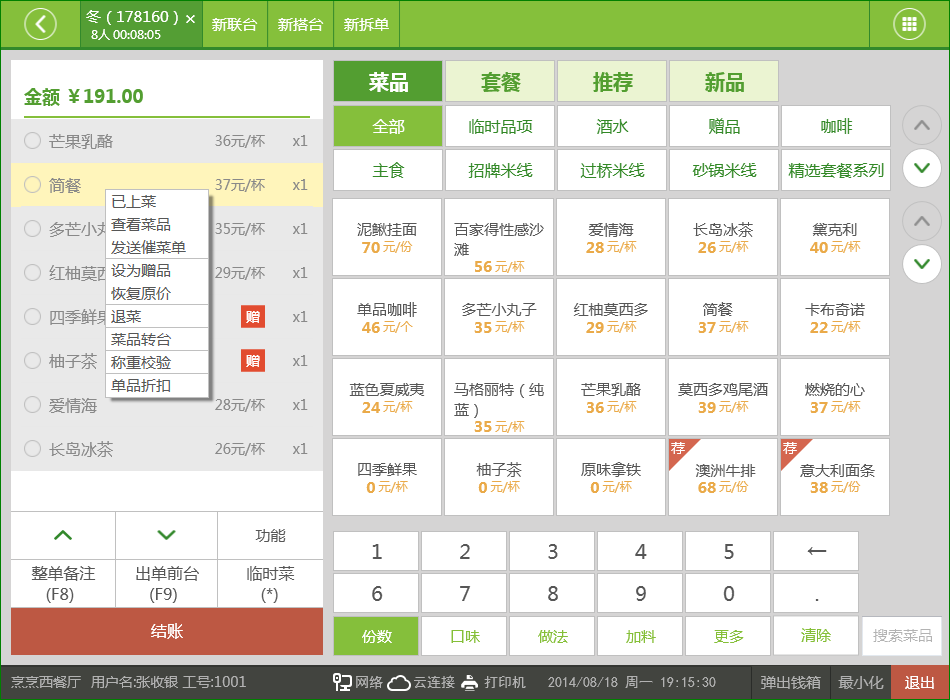This screenshot has height=700, width=950.
Task: Click the red 结账 checkout button
Action: coord(167,632)
